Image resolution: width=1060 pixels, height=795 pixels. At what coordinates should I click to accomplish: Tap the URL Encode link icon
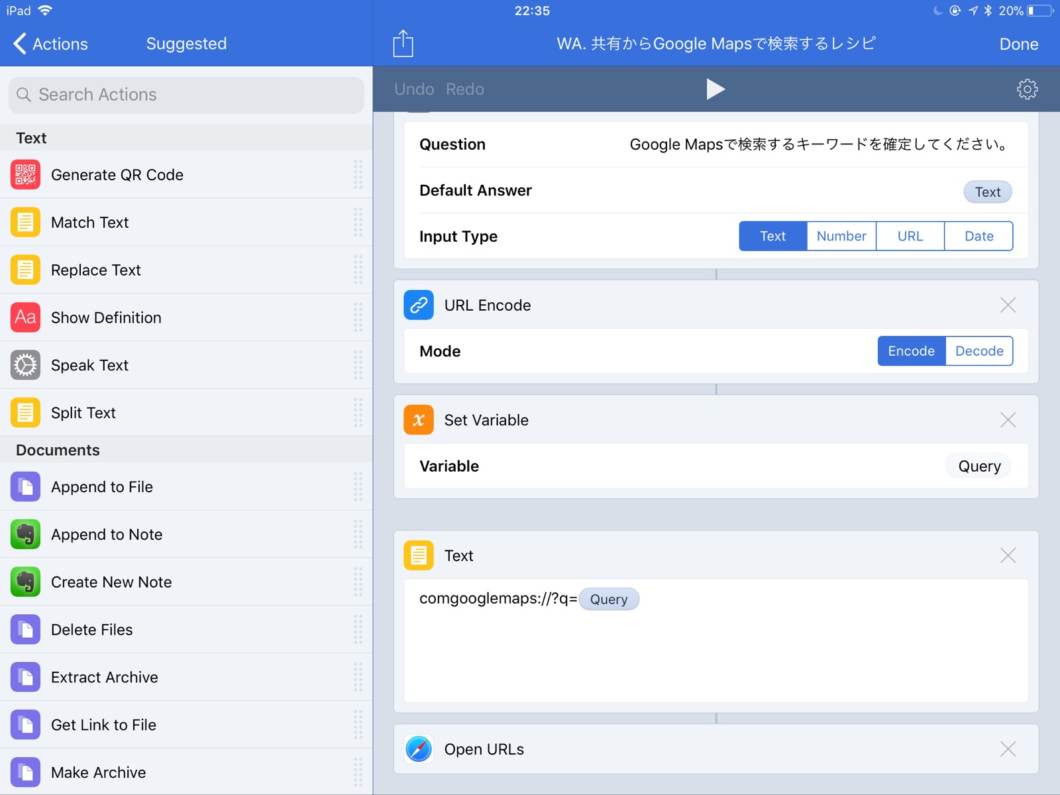tap(418, 305)
